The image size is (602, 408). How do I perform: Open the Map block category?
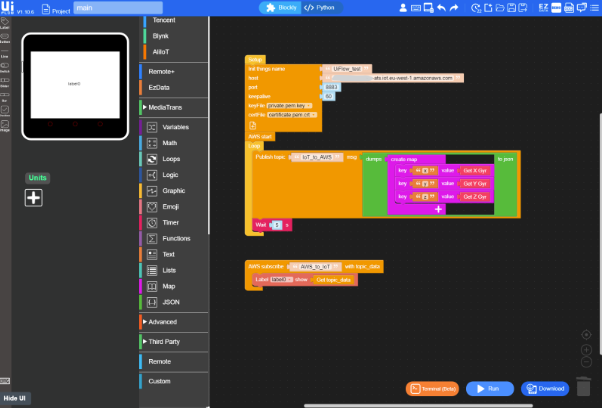[174, 286]
